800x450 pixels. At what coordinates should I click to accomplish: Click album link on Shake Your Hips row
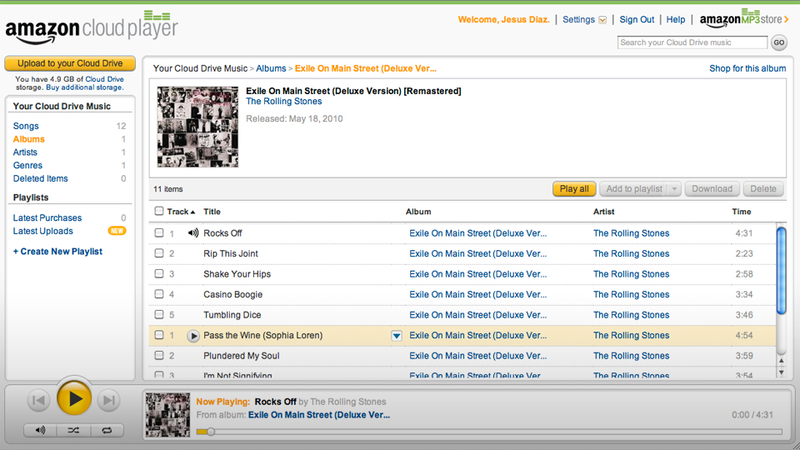tap(478, 274)
